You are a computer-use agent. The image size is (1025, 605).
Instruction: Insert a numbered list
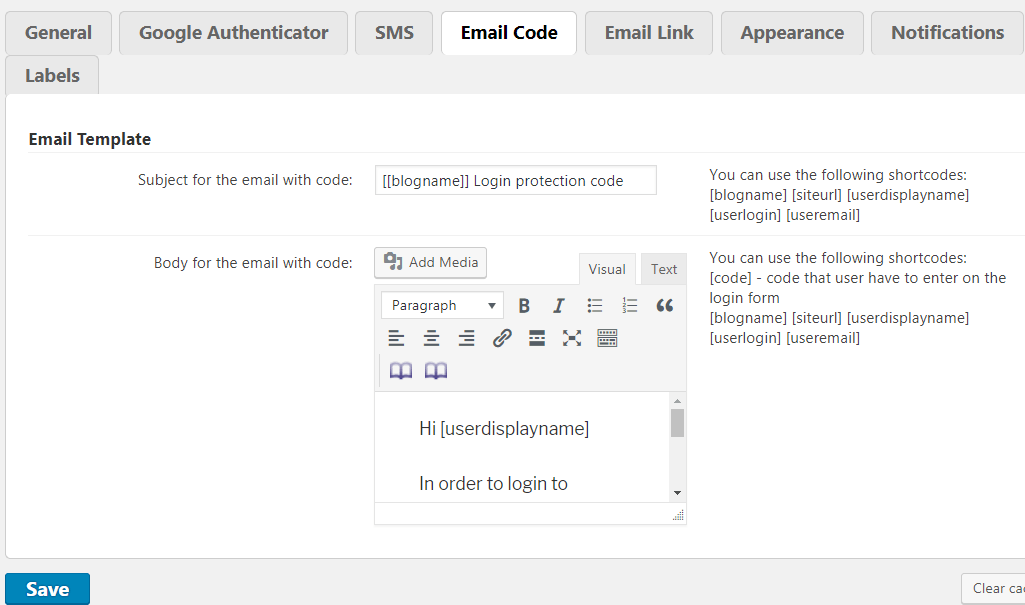[629, 306]
